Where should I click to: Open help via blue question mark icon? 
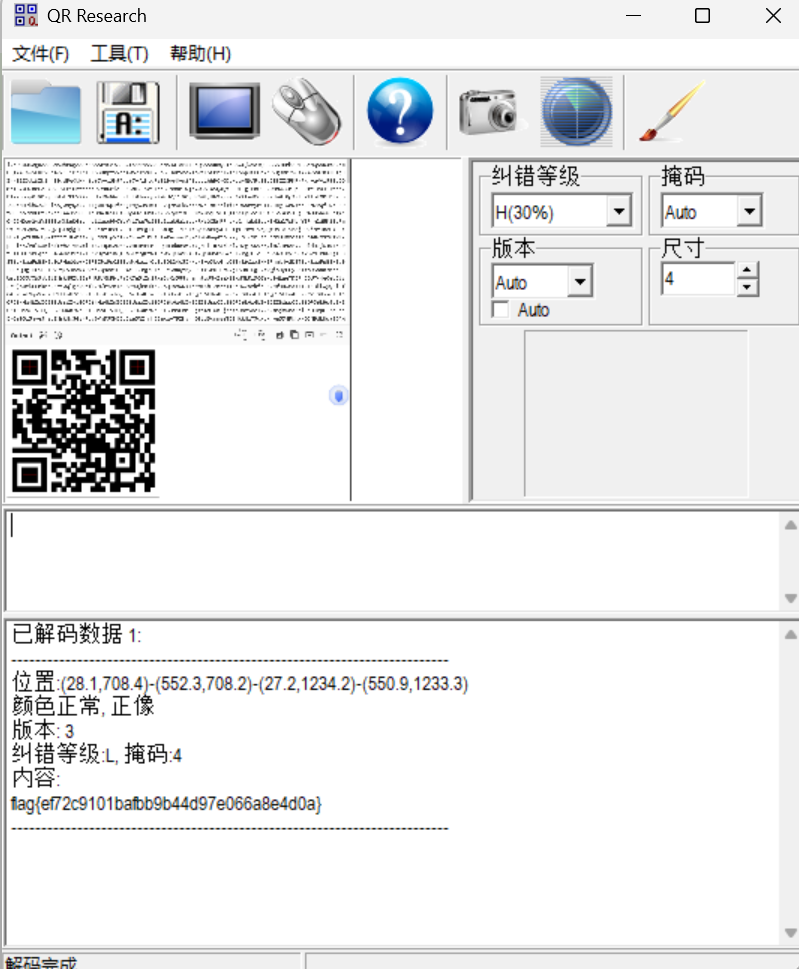(400, 111)
